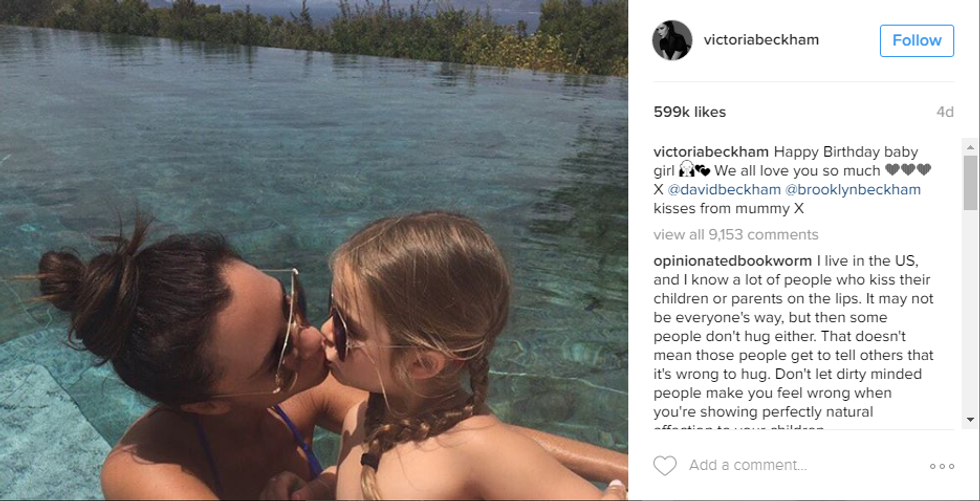The height and width of the screenshot is (501, 980).
Task: Click the empty scrollbar track below the thumb
Action: pos(970,311)
